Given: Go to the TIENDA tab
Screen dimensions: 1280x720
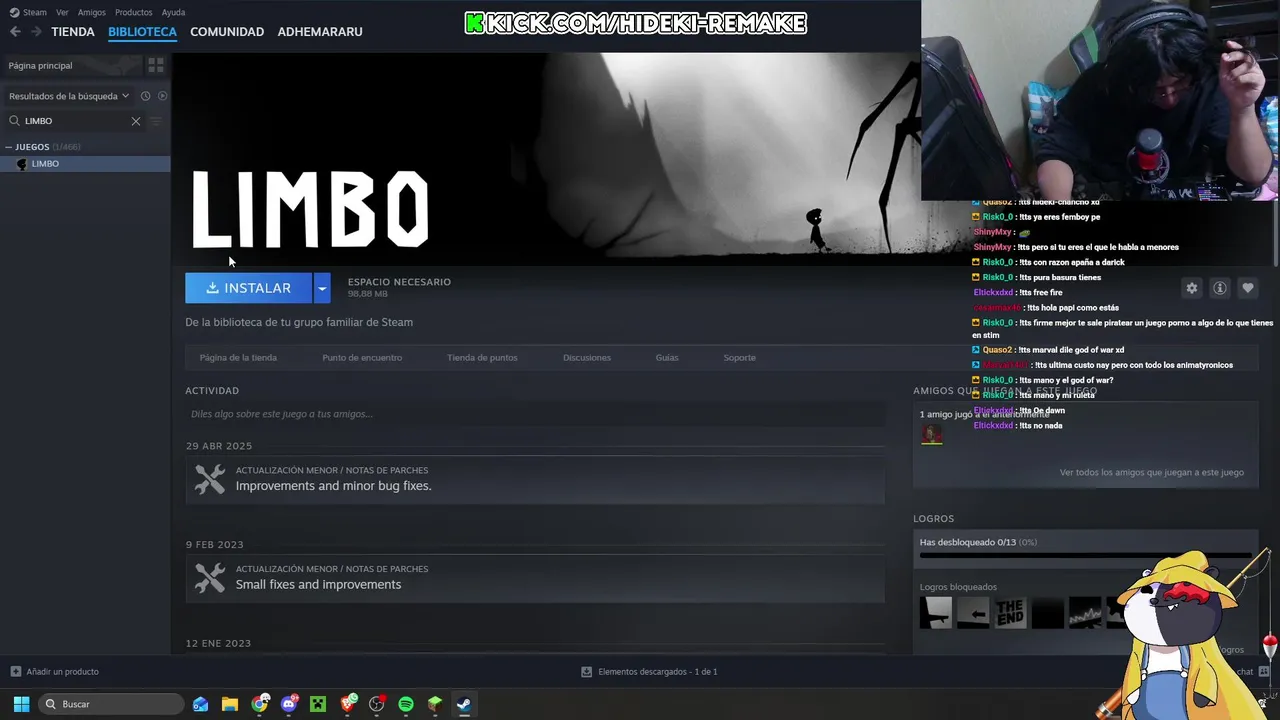Looking at the screenshot, I should 73,32.
